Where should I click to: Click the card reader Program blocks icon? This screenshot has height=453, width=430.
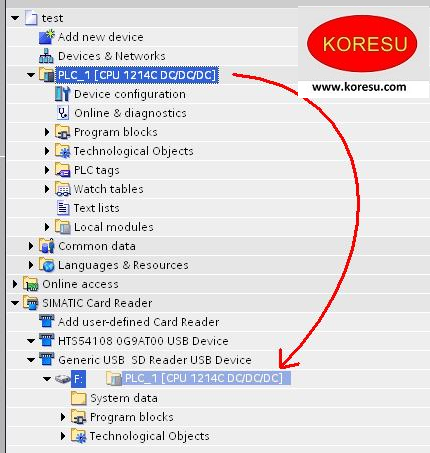click(x=79, y=417)
